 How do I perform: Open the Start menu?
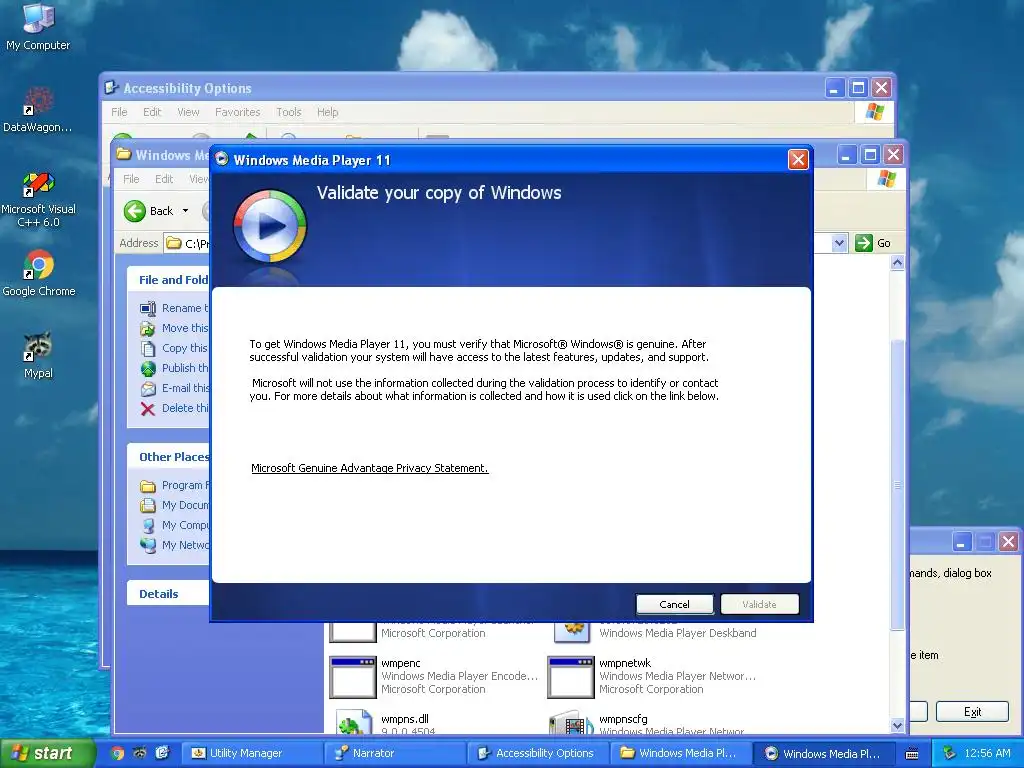(x=47, y=753)
